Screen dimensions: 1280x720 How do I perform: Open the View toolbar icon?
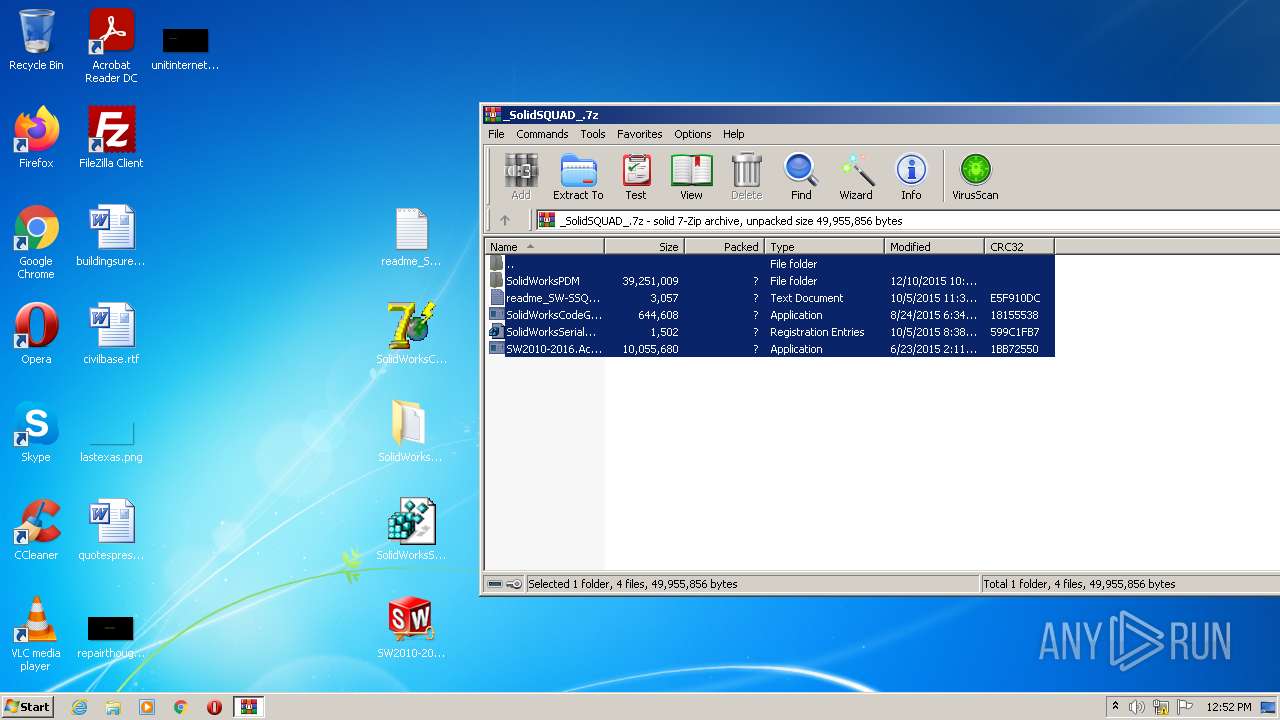[x=691, y=177]
